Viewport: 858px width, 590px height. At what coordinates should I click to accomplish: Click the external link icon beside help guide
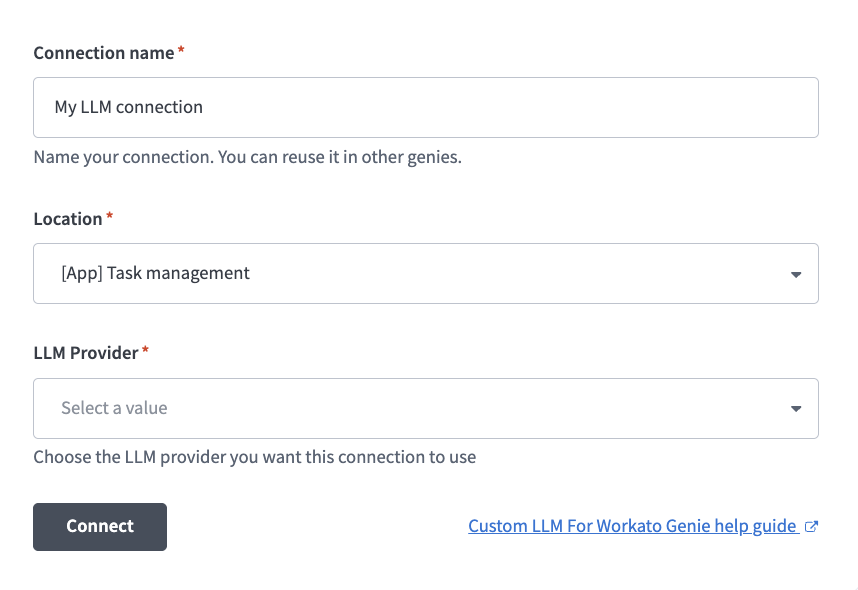coord(812,525)
